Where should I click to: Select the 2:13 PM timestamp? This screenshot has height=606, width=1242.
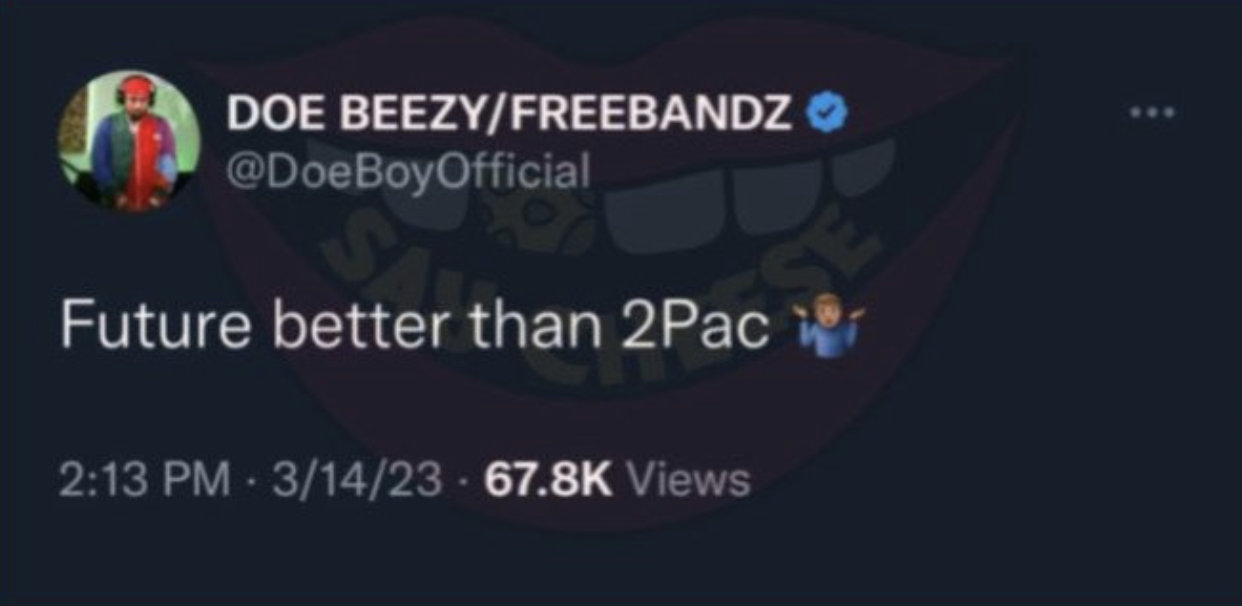(x=142, y=480)
